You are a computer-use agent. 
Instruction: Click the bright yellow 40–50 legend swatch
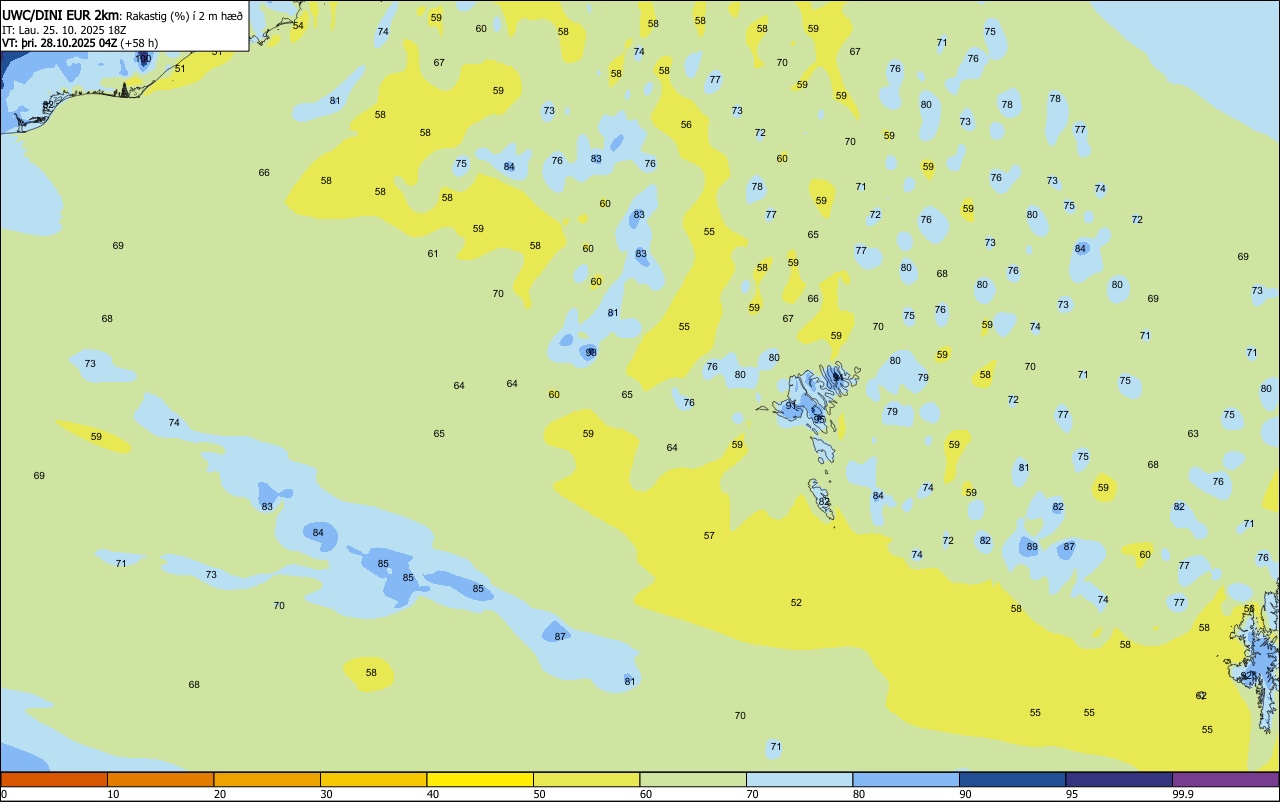coord(480,779)
